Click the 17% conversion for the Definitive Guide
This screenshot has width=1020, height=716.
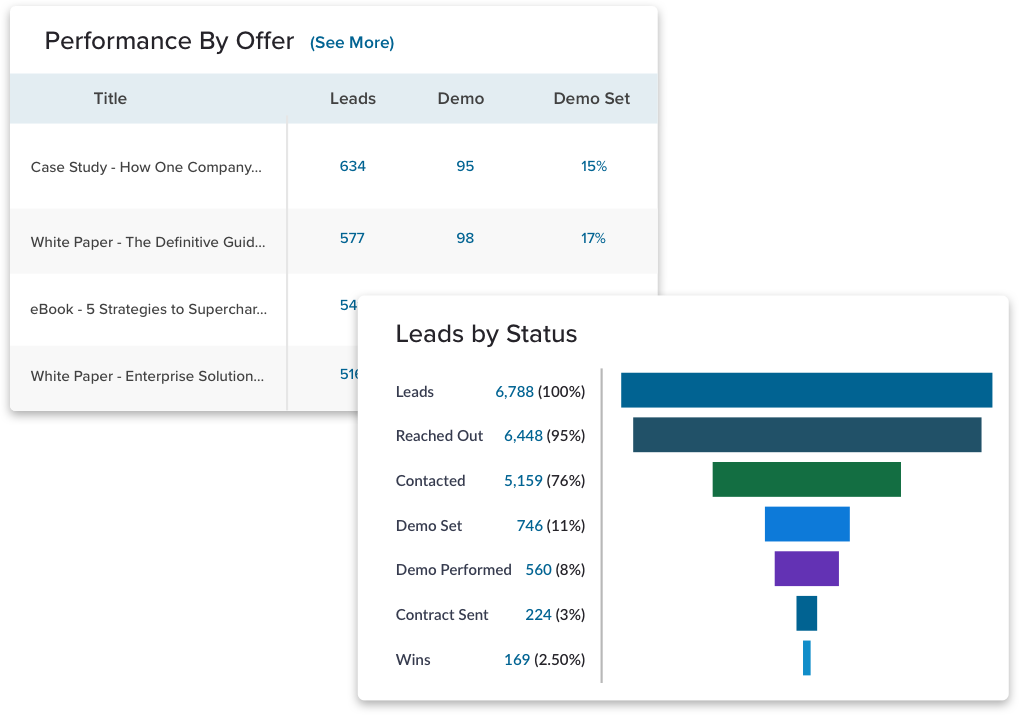(x=593, y=238)
